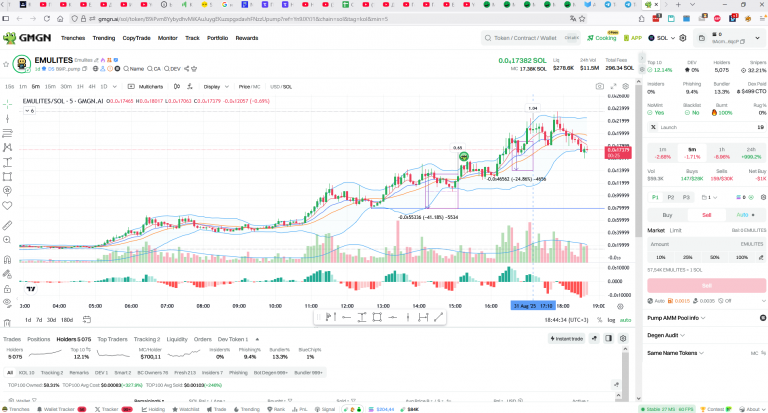Screen dimensions: 768x413
Task: Delete drawings using trash icon
Action: pyautogui.click(x=7, y=323)
